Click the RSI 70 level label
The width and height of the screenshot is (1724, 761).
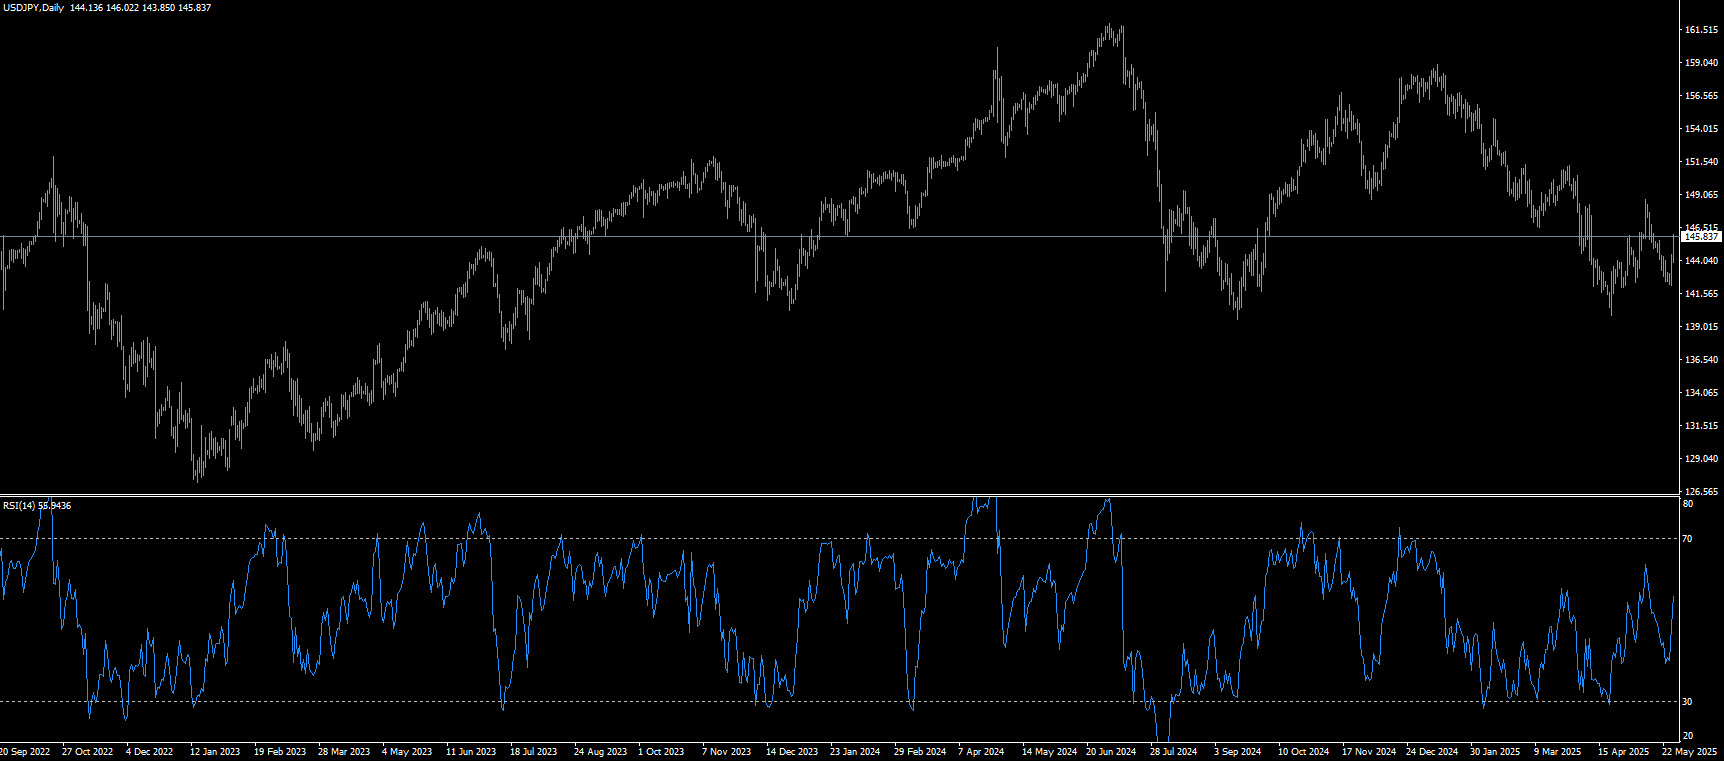point(1687,539)
